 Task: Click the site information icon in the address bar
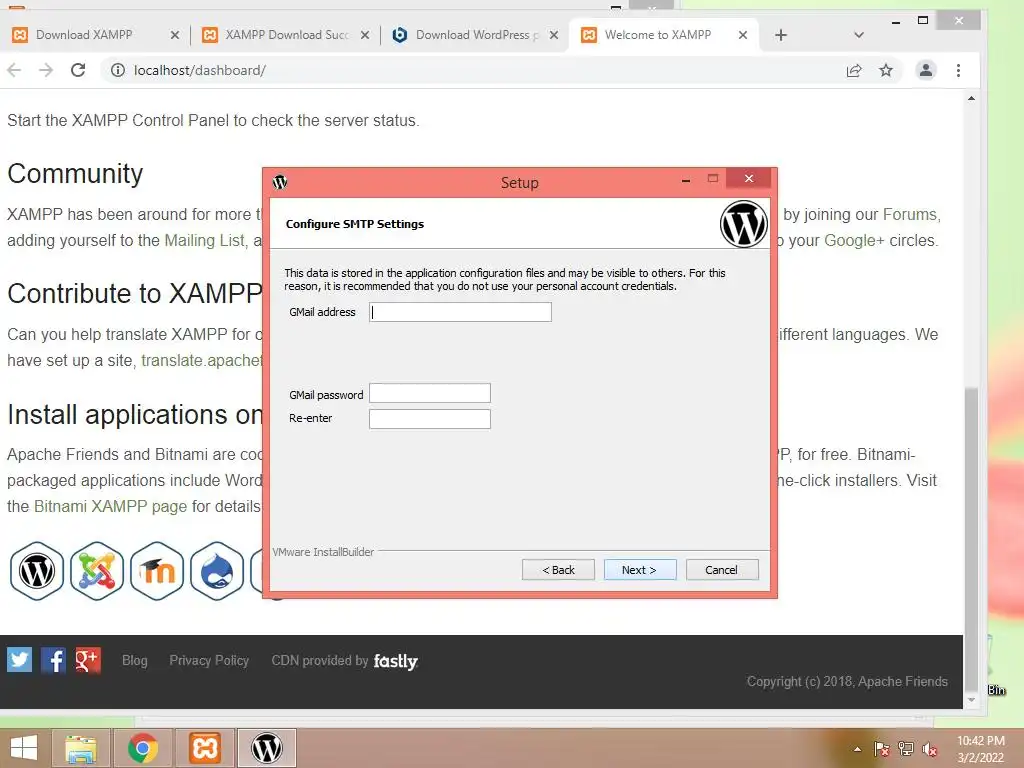click(x=118, y=70)
